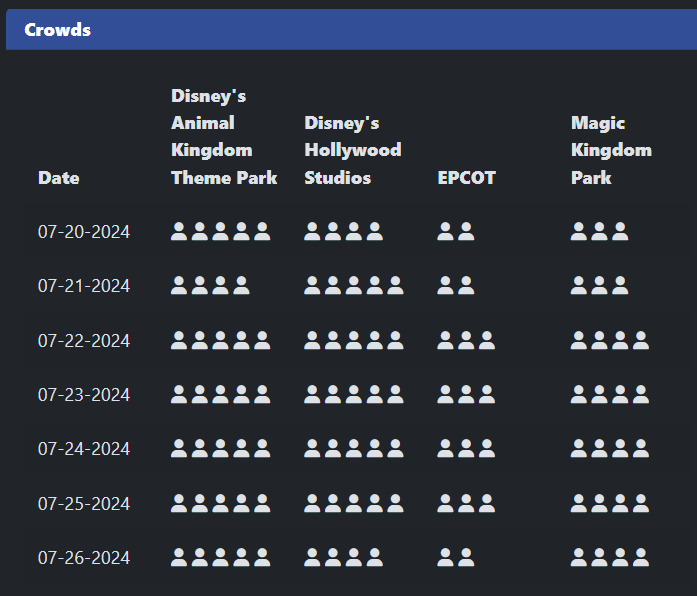The image size is (697, 596).
Task: Click Animal Kingdom crowd icons for 07-21-2024
Action: [x=210, y=286]
